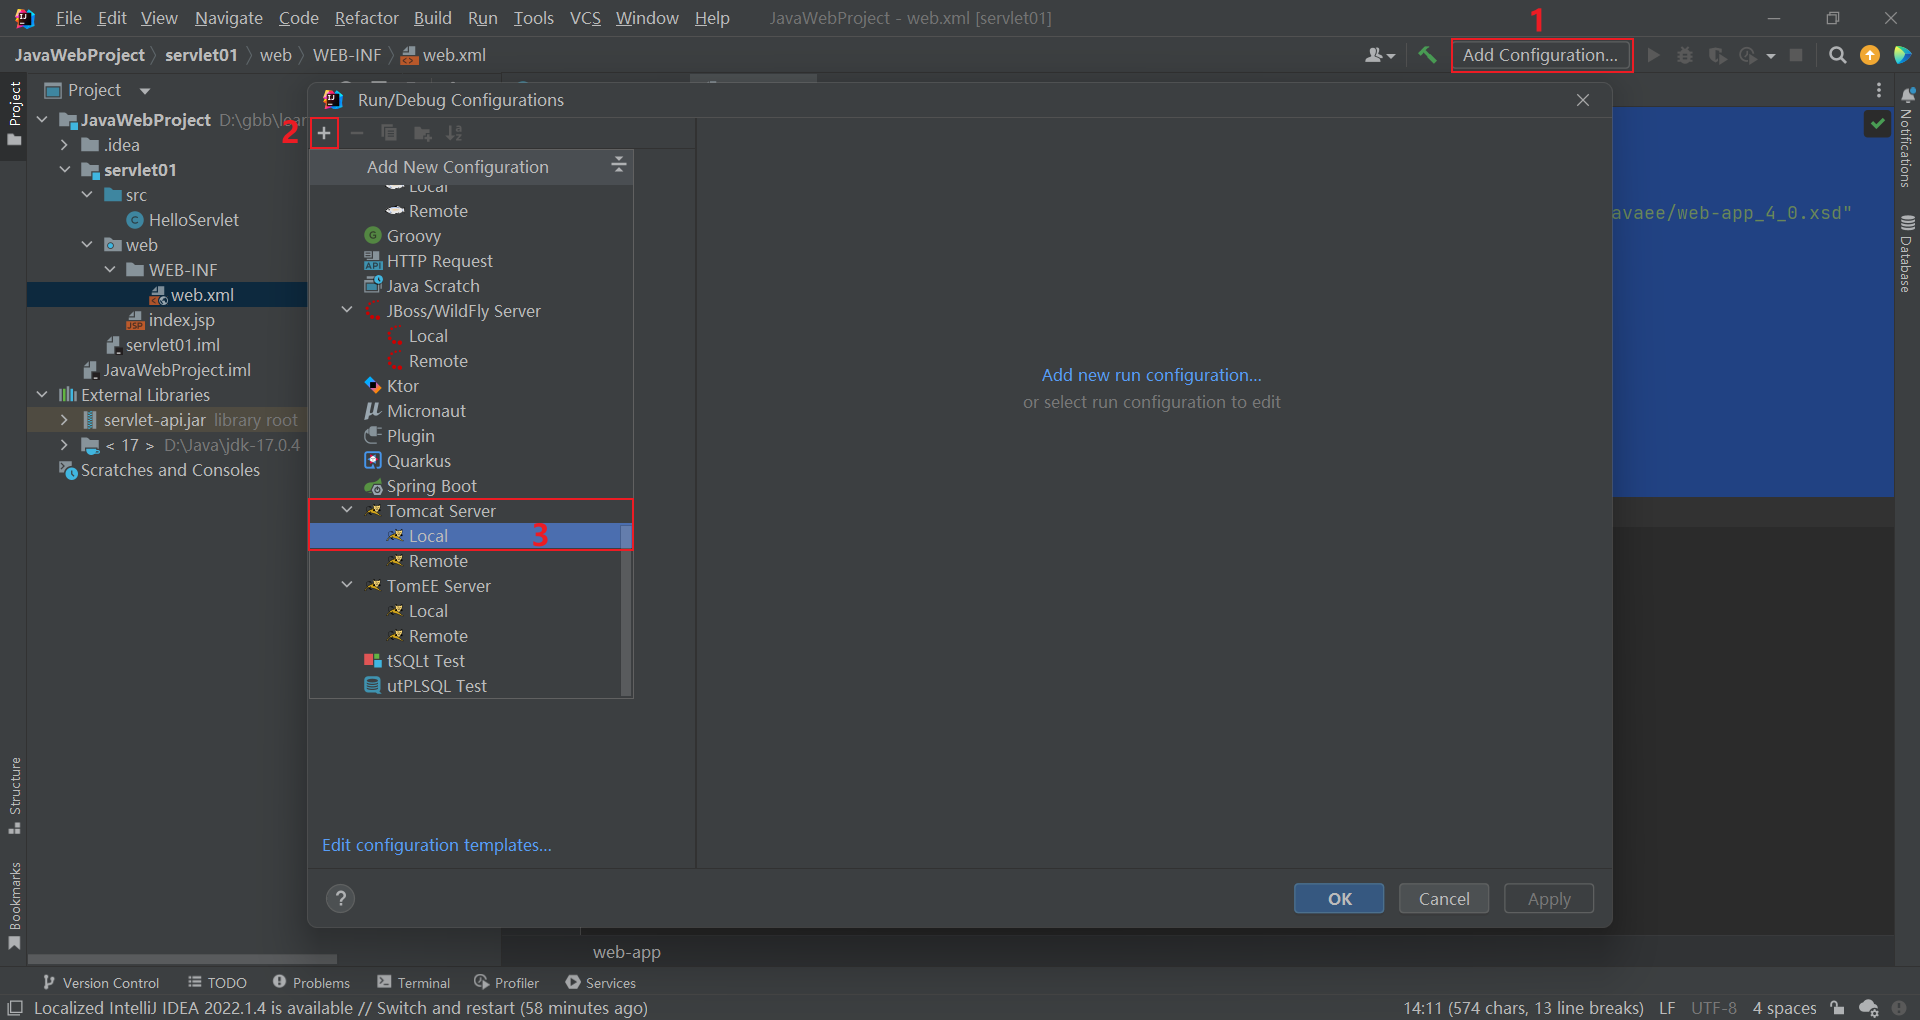This screenshot has width=1920, height=1020.
Task: Click the Run play icon in toolbar
Action: point(1654,55)
